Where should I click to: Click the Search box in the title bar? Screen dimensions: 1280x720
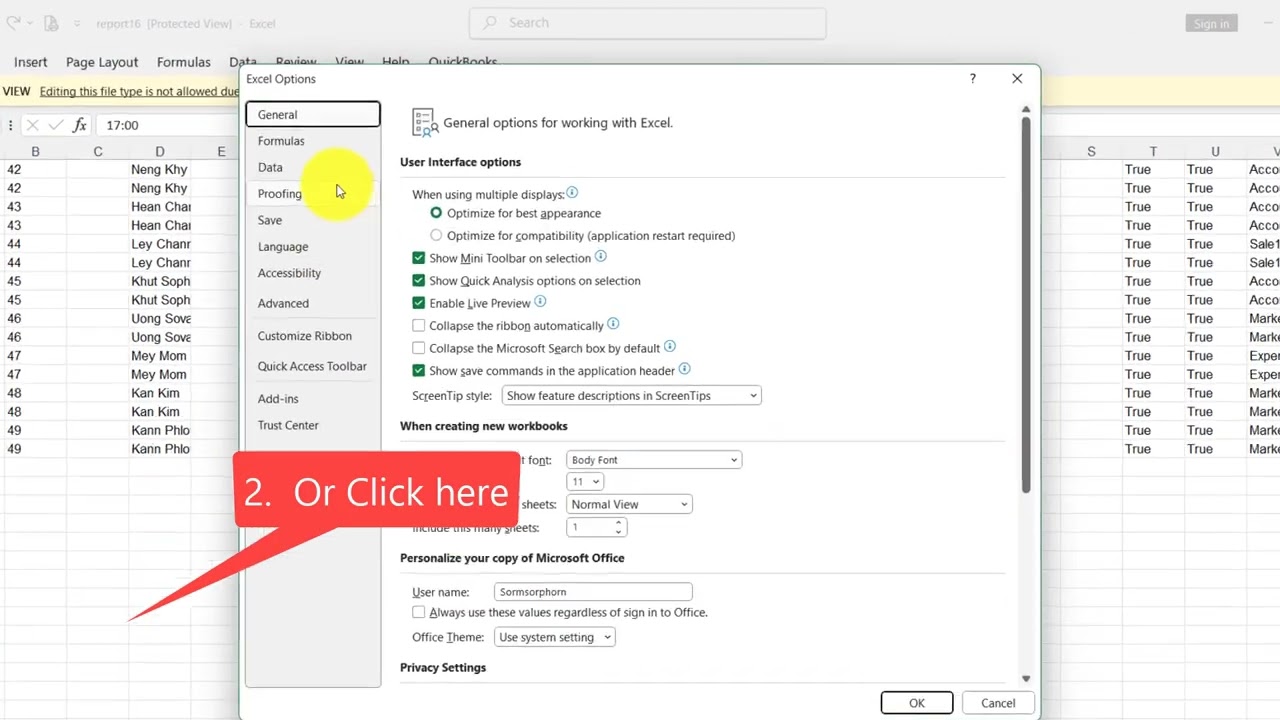click(x=648, y=23)
